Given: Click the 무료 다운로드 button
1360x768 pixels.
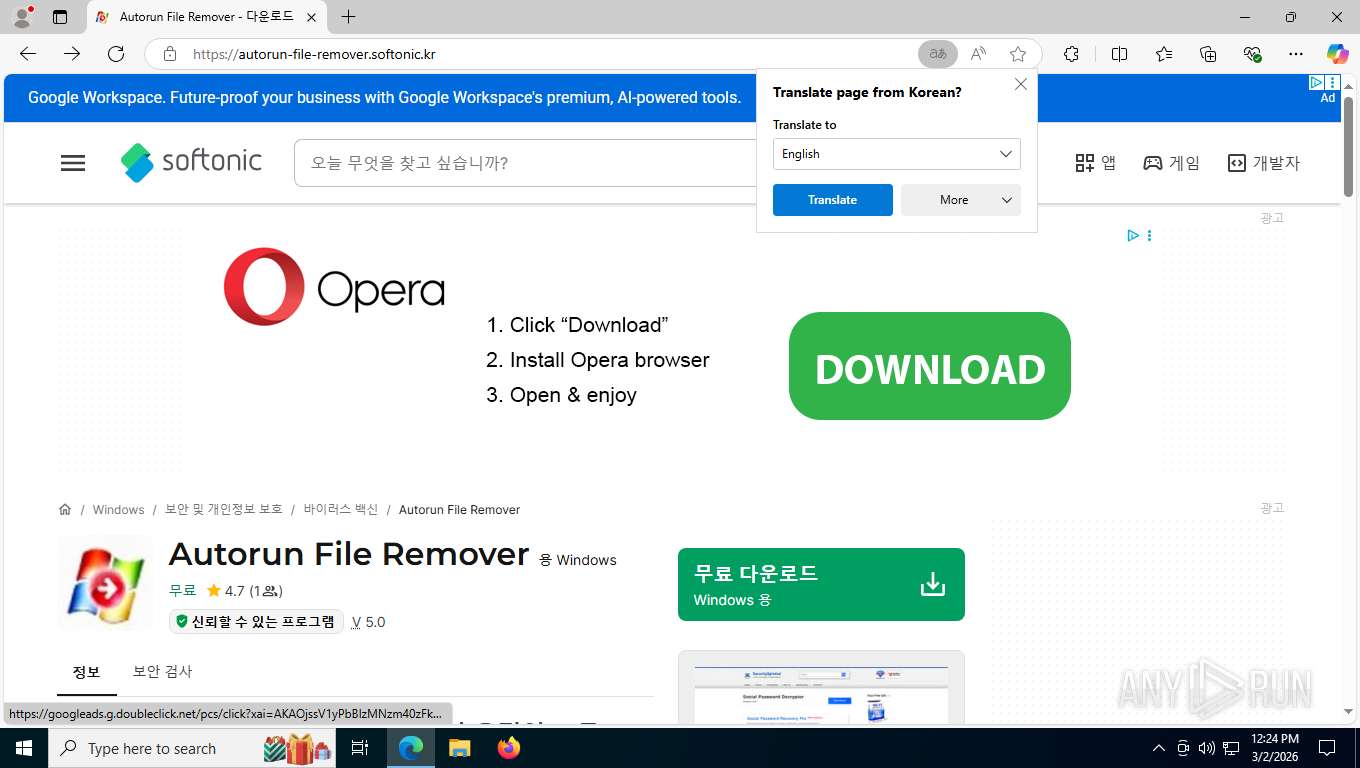Looking at the screenshot, I should [x=821, y=584].
